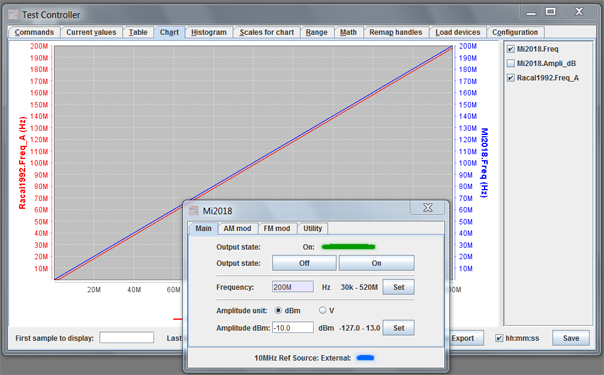This screenshot has height=375, width=604.
Task: Switch to the Current values tab
Action: (x=91, y=32)
